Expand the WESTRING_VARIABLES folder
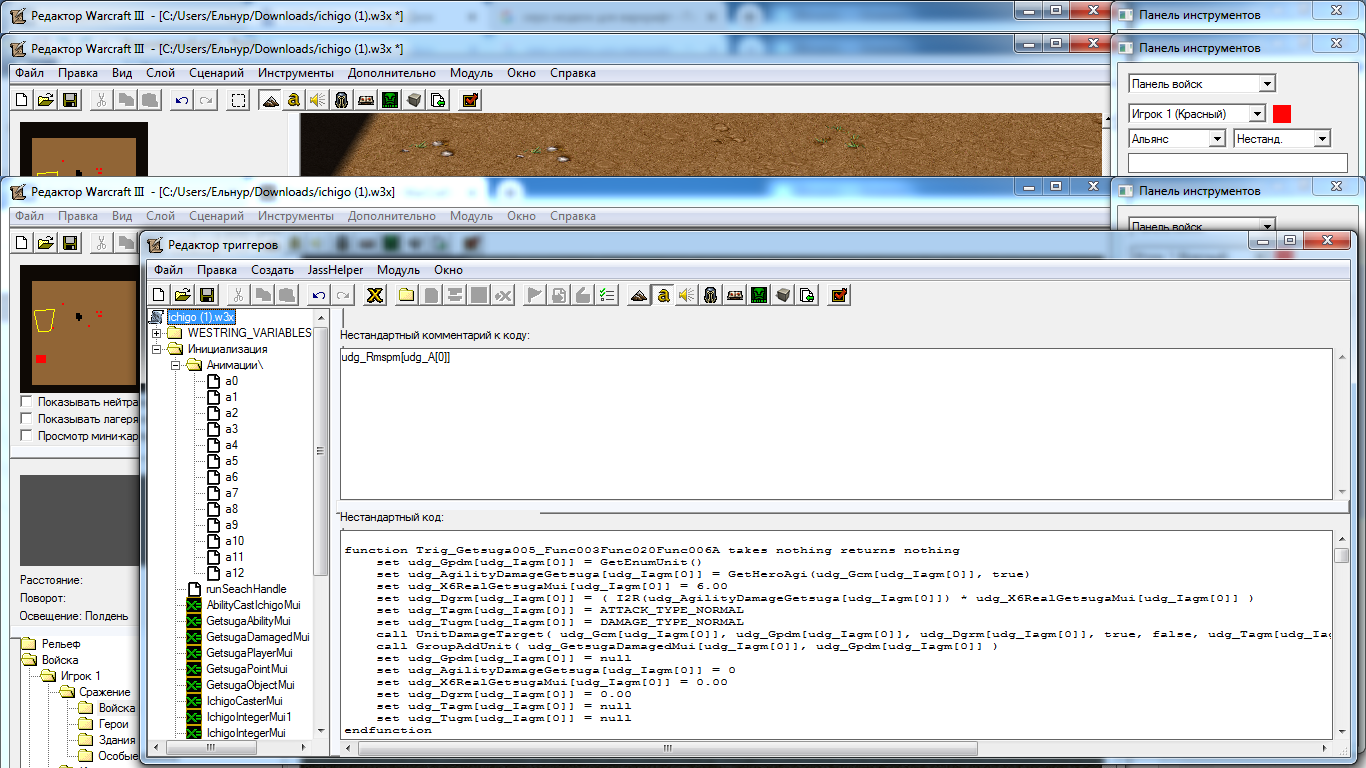The width and height of the screenshot is (1366, 768). tap(157, 333)
